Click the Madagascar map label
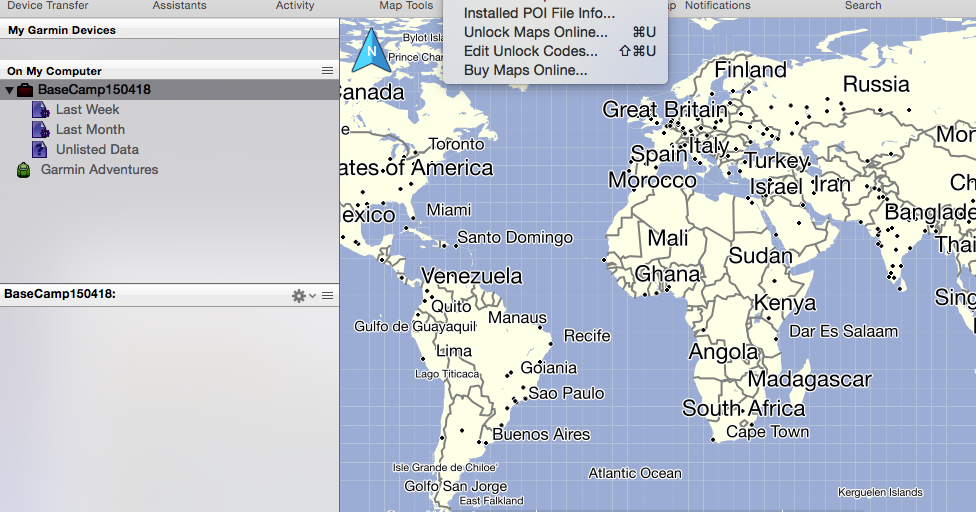 click(810, 379)
